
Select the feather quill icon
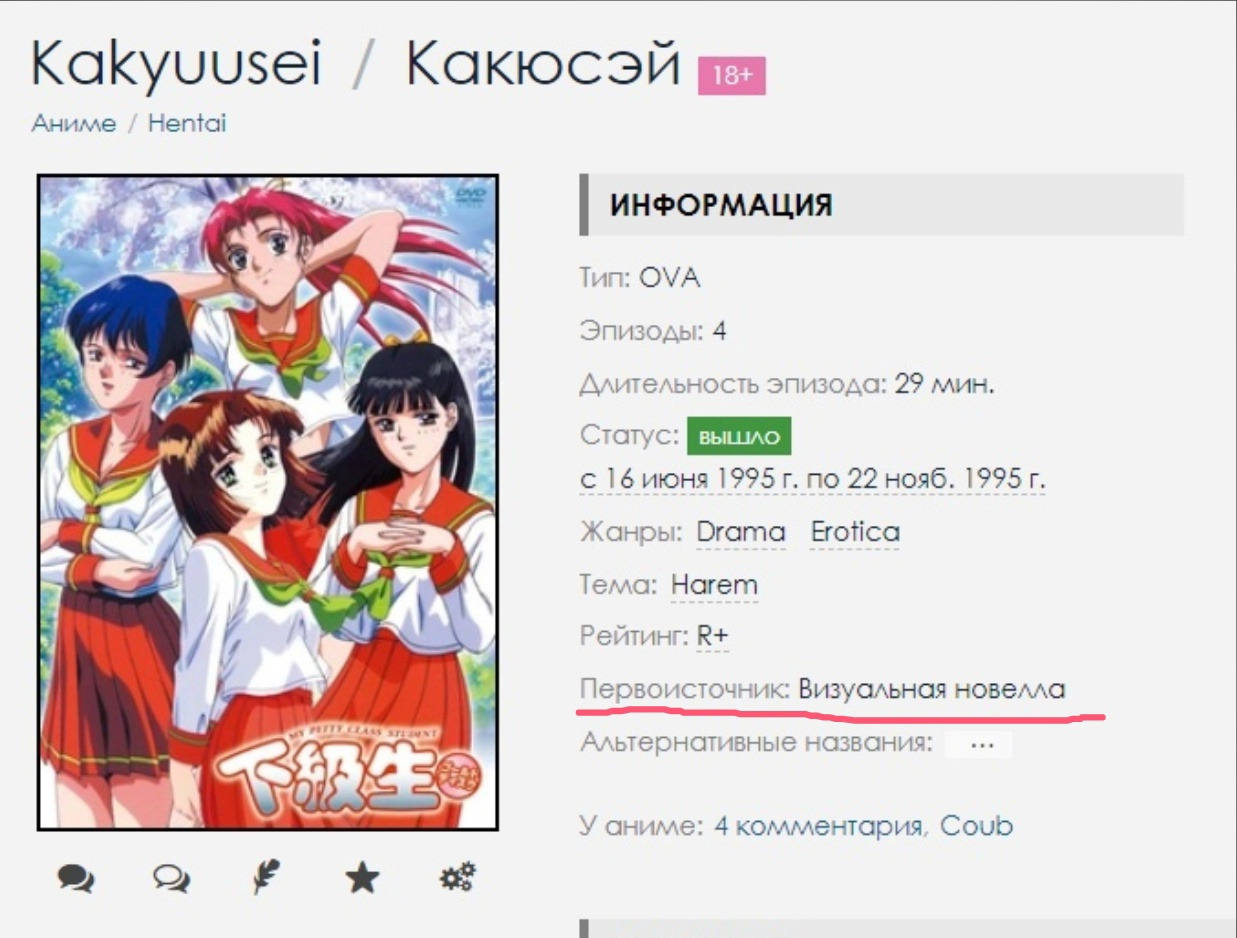(266, 879)
